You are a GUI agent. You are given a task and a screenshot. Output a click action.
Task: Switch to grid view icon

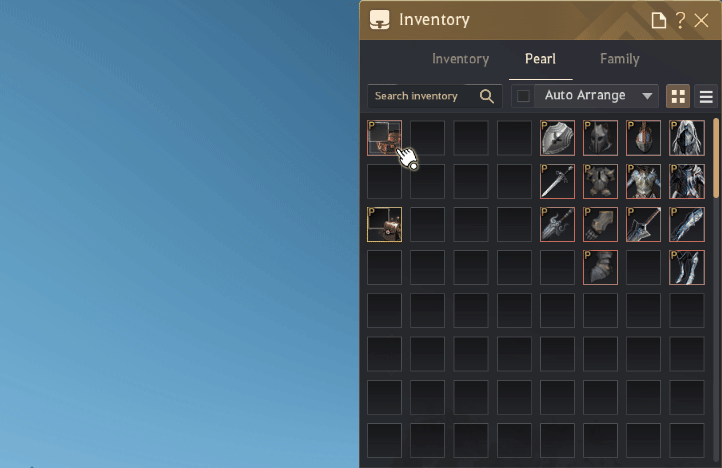coord(678,96)
